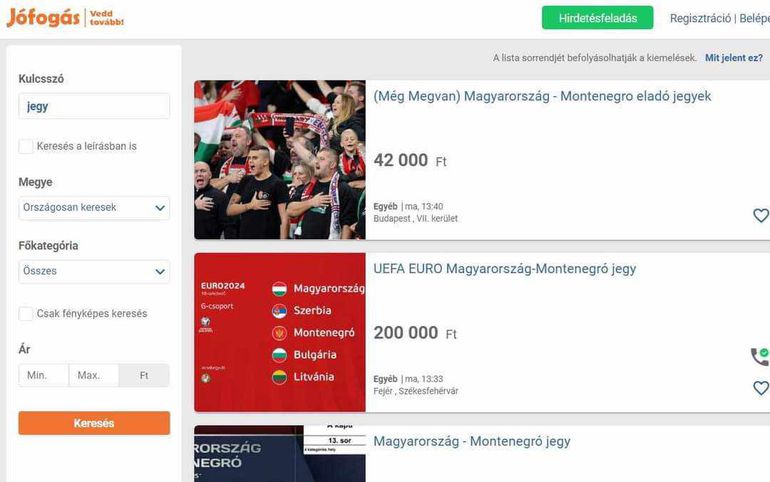Enable Keresés a leírásban is checkbox
Image resolution: width=770 pixels, height=482 pixels.
(x=26, y=146)
